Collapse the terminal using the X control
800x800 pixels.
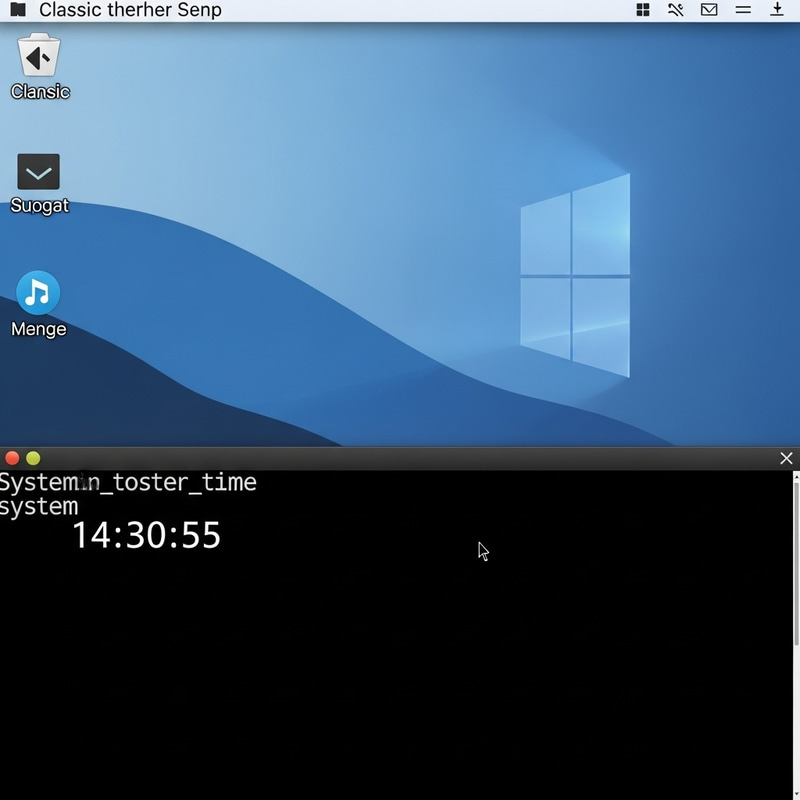[786, 458]
